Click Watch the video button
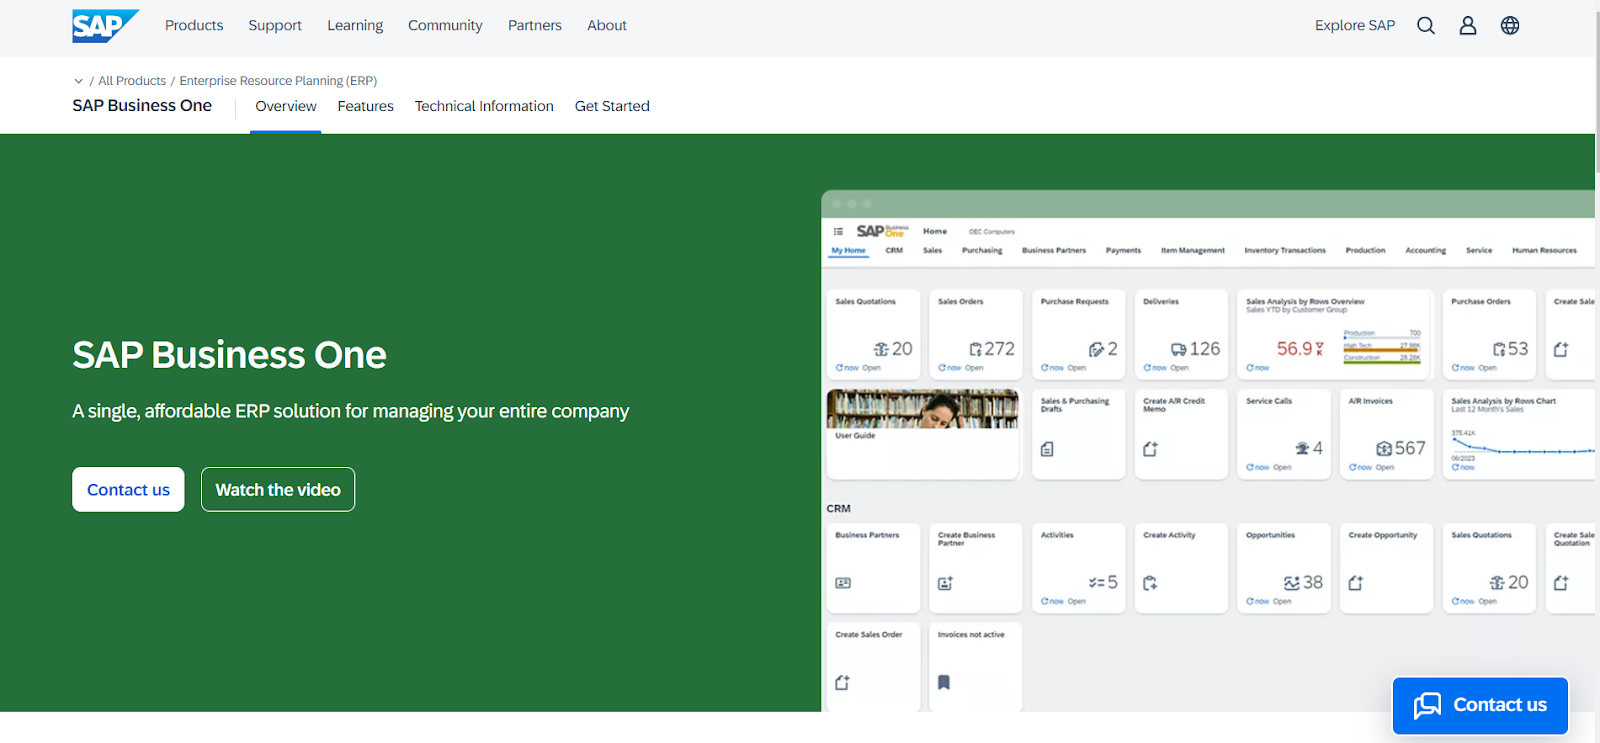 [278, 490]
